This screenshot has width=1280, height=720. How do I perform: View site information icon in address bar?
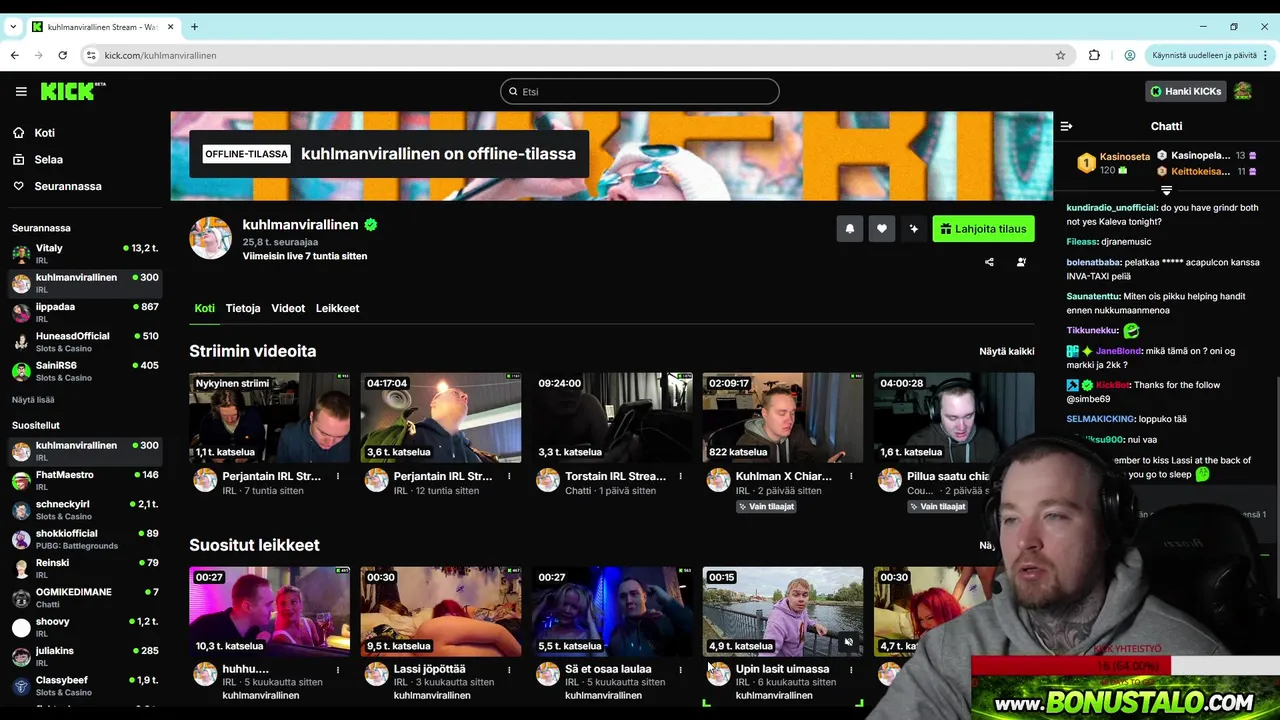(x=91, y=55)
